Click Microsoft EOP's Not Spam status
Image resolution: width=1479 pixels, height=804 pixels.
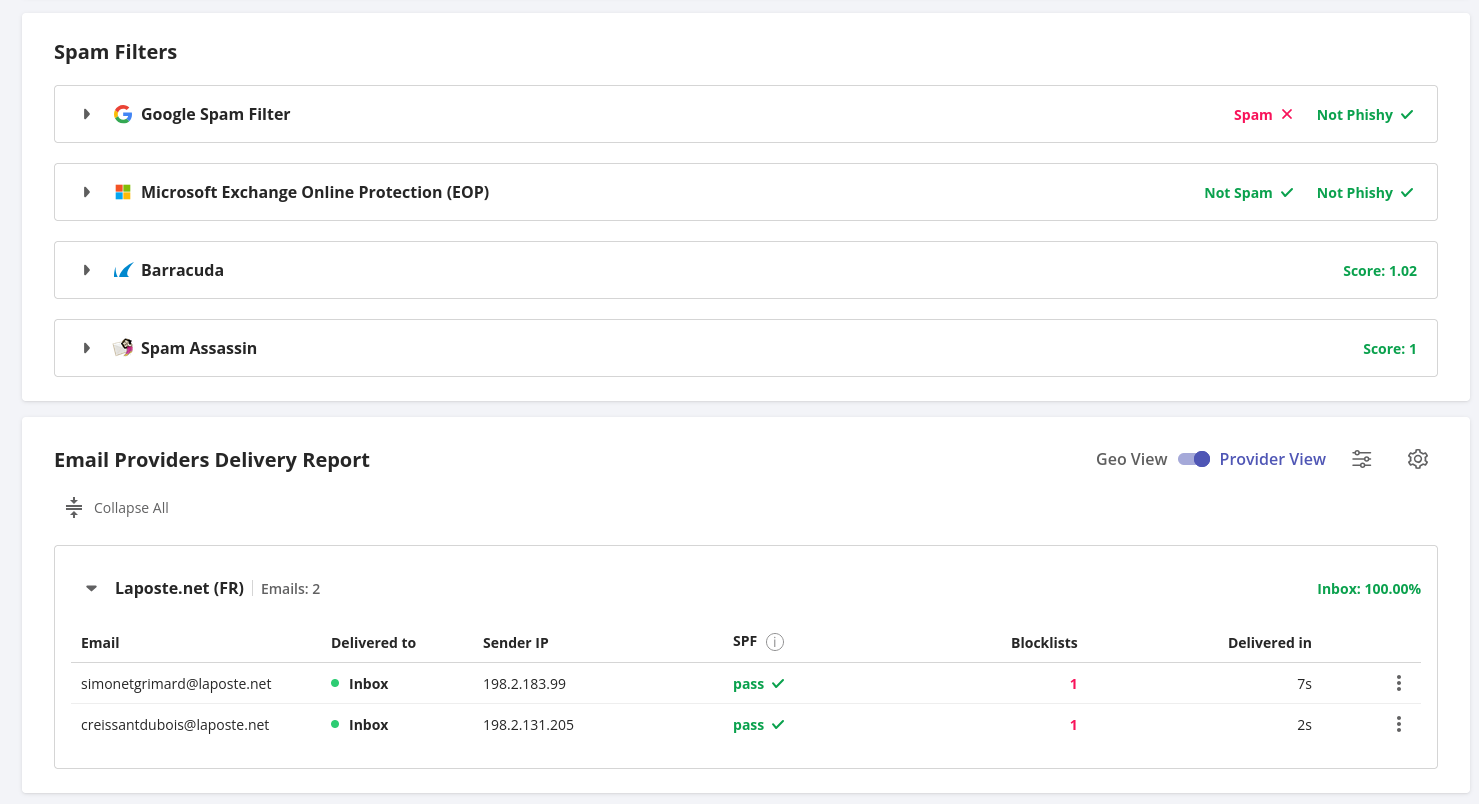tap(1249, 193)
